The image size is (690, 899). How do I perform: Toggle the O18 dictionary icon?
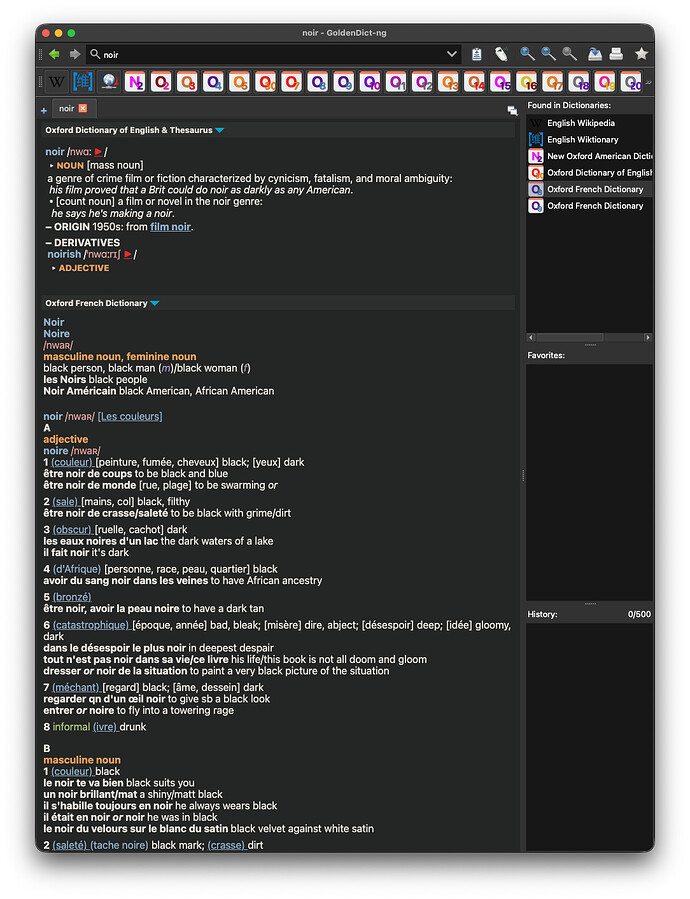tap(579, 82)
